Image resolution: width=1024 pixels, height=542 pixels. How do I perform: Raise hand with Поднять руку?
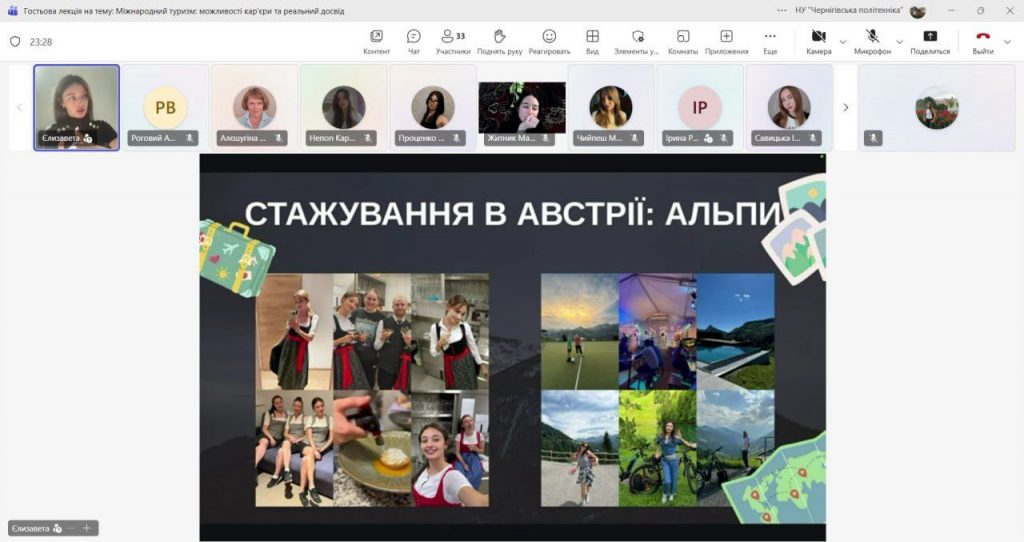[500, 41]
